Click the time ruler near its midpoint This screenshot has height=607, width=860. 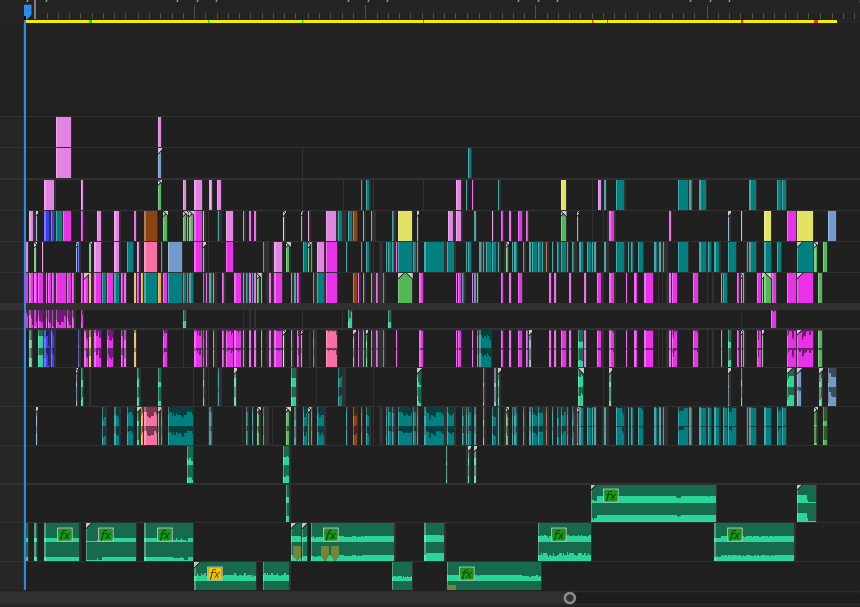point(430,14)
